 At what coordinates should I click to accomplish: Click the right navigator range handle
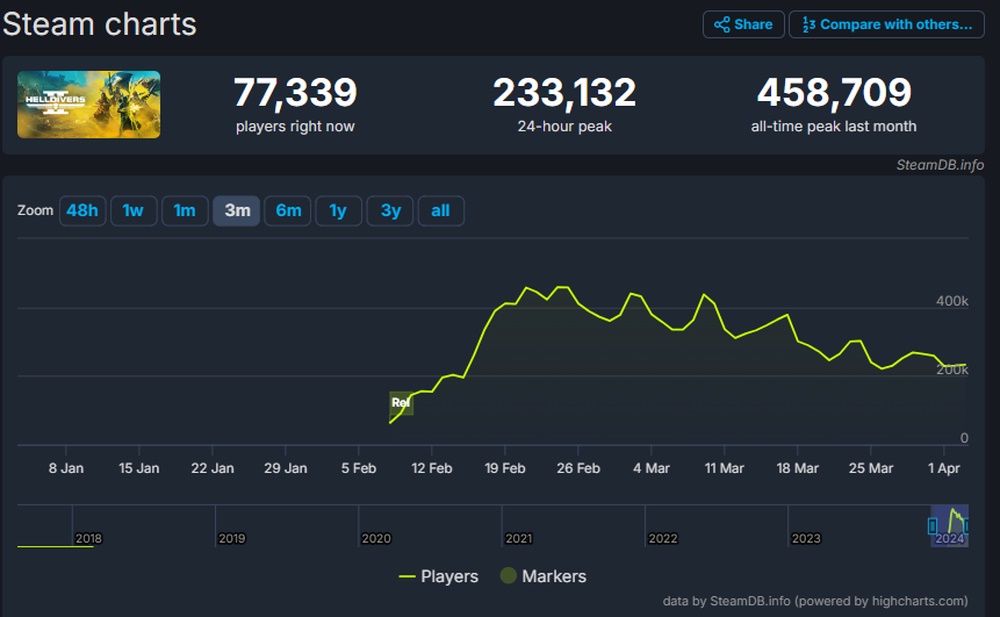click(x=967, y=526)
